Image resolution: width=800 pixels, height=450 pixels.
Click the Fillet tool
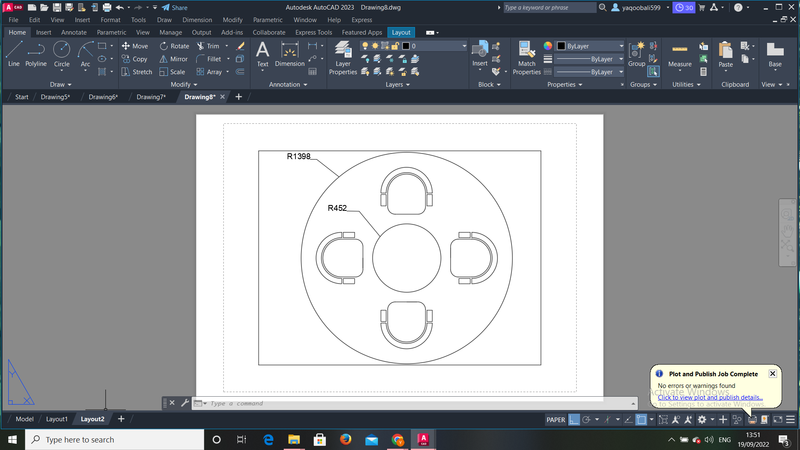pos(209,59)
